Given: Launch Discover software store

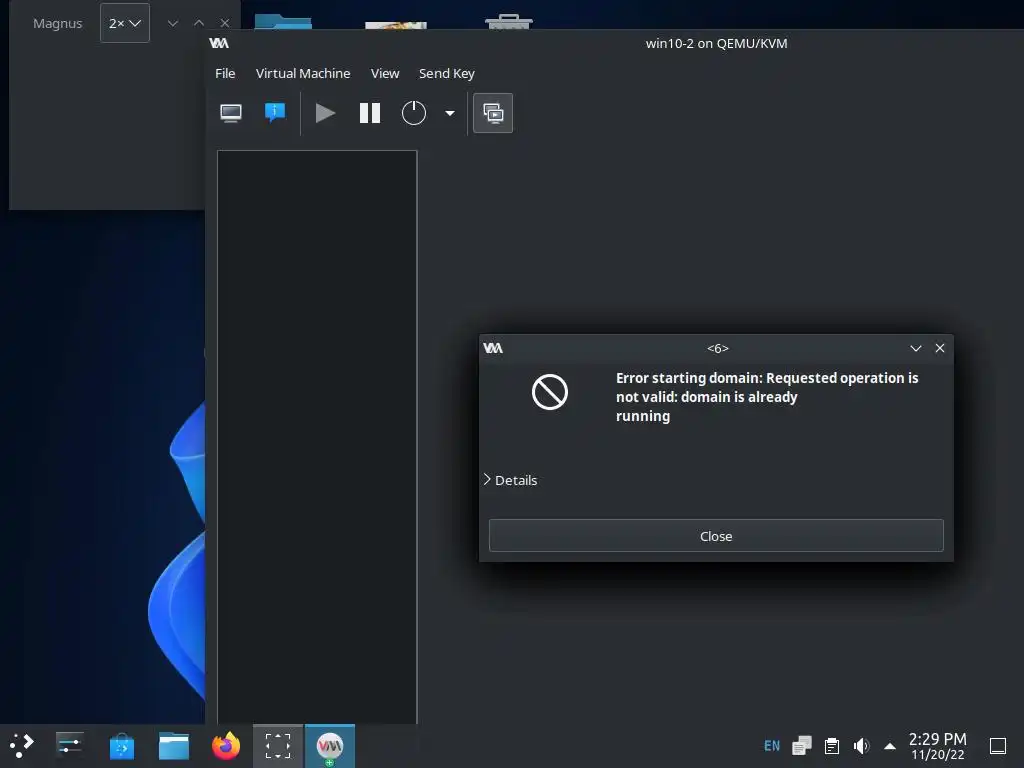Looking at the screenshot, I should pos(121,746).
